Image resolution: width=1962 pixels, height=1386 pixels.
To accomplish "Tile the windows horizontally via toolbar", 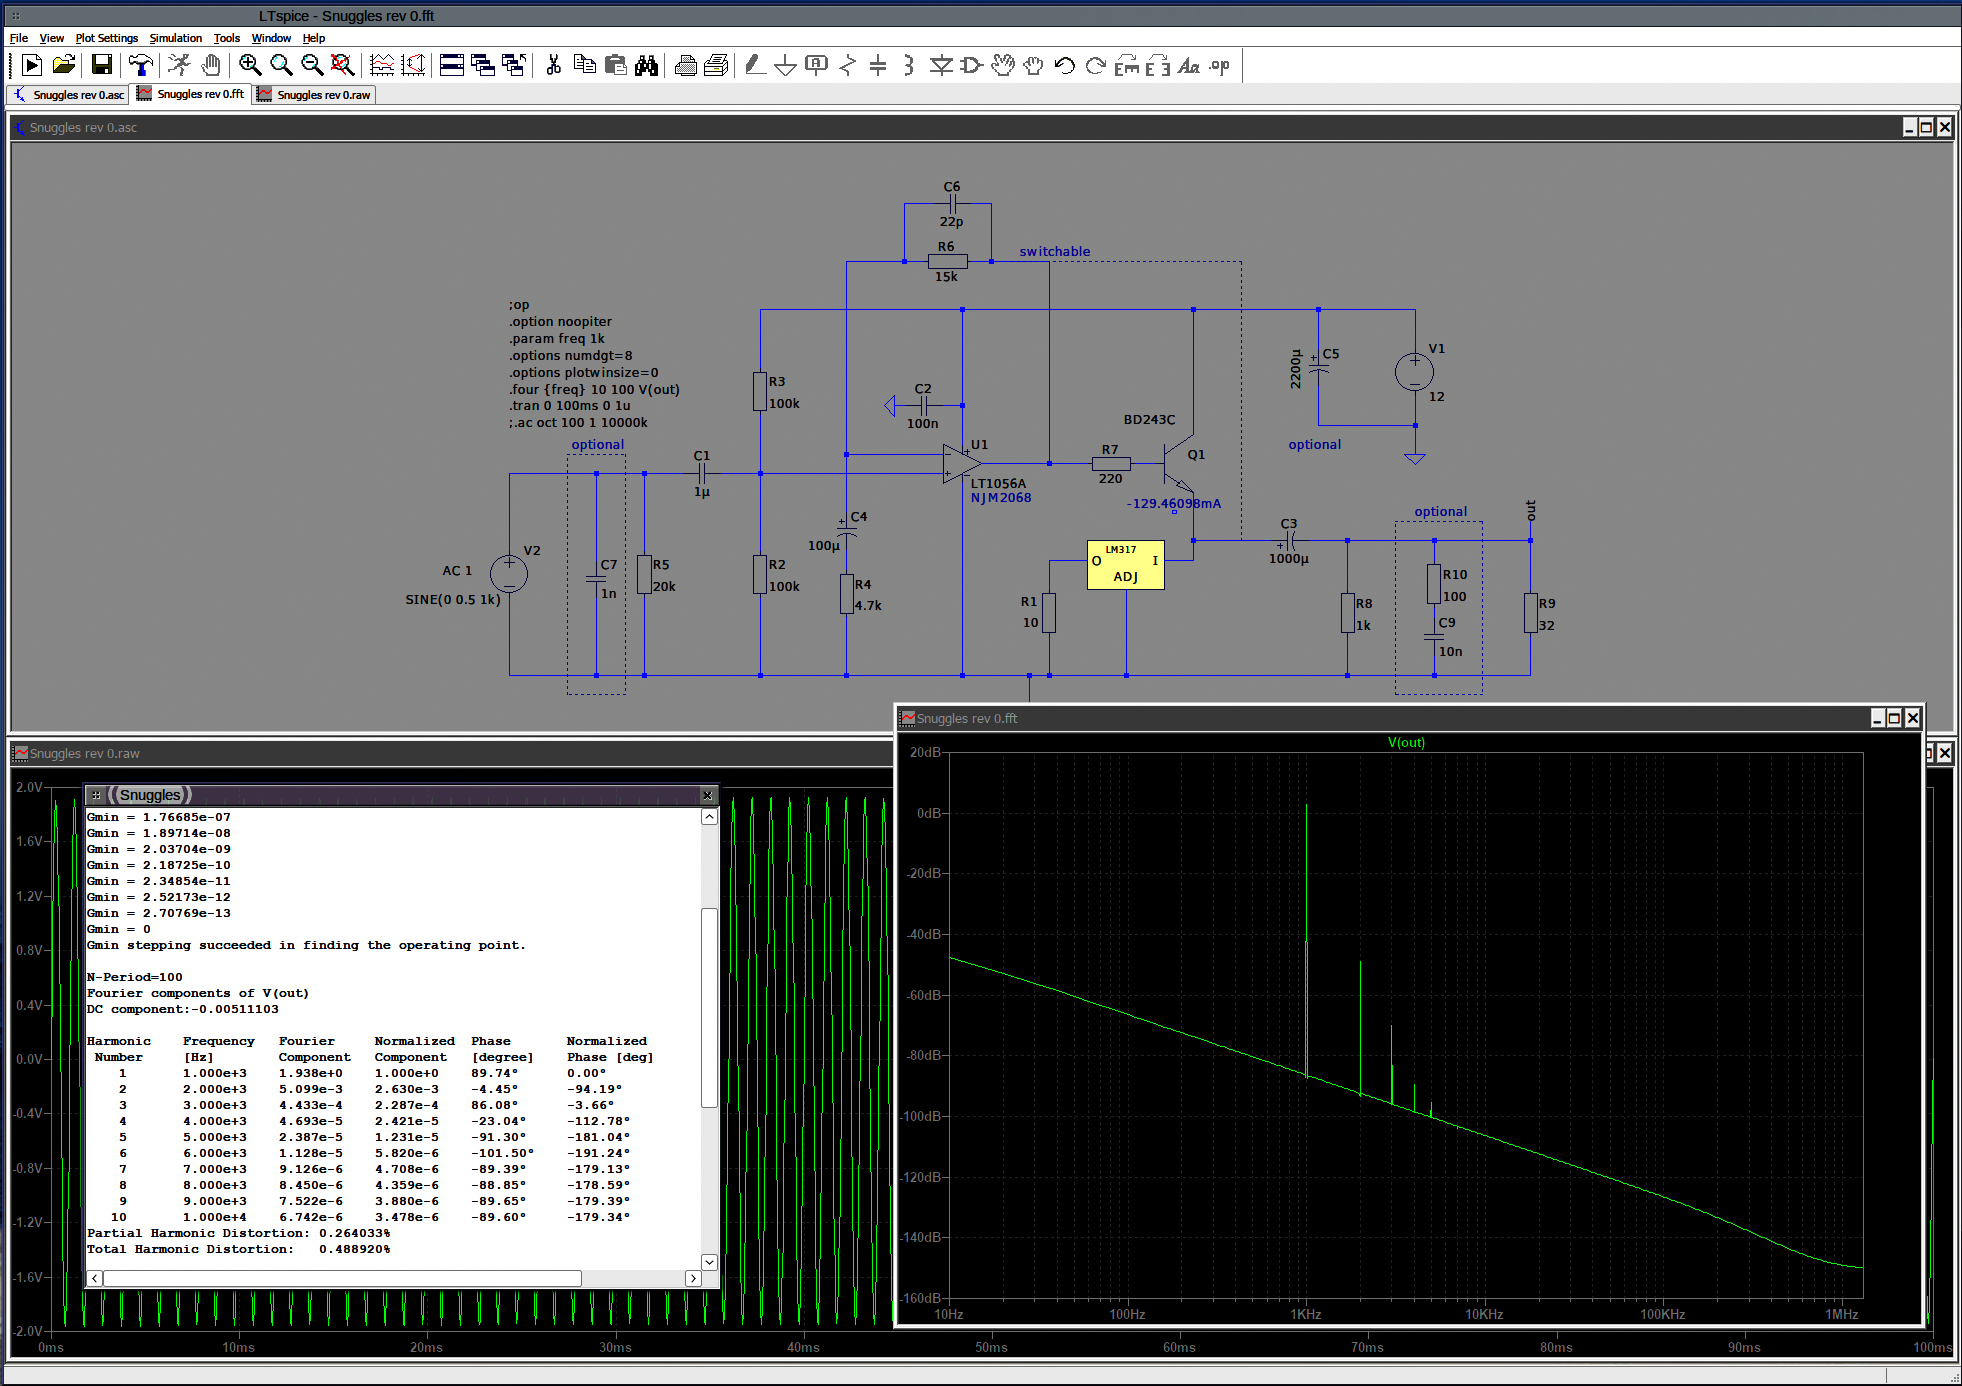I will click(x=452, y=66).
